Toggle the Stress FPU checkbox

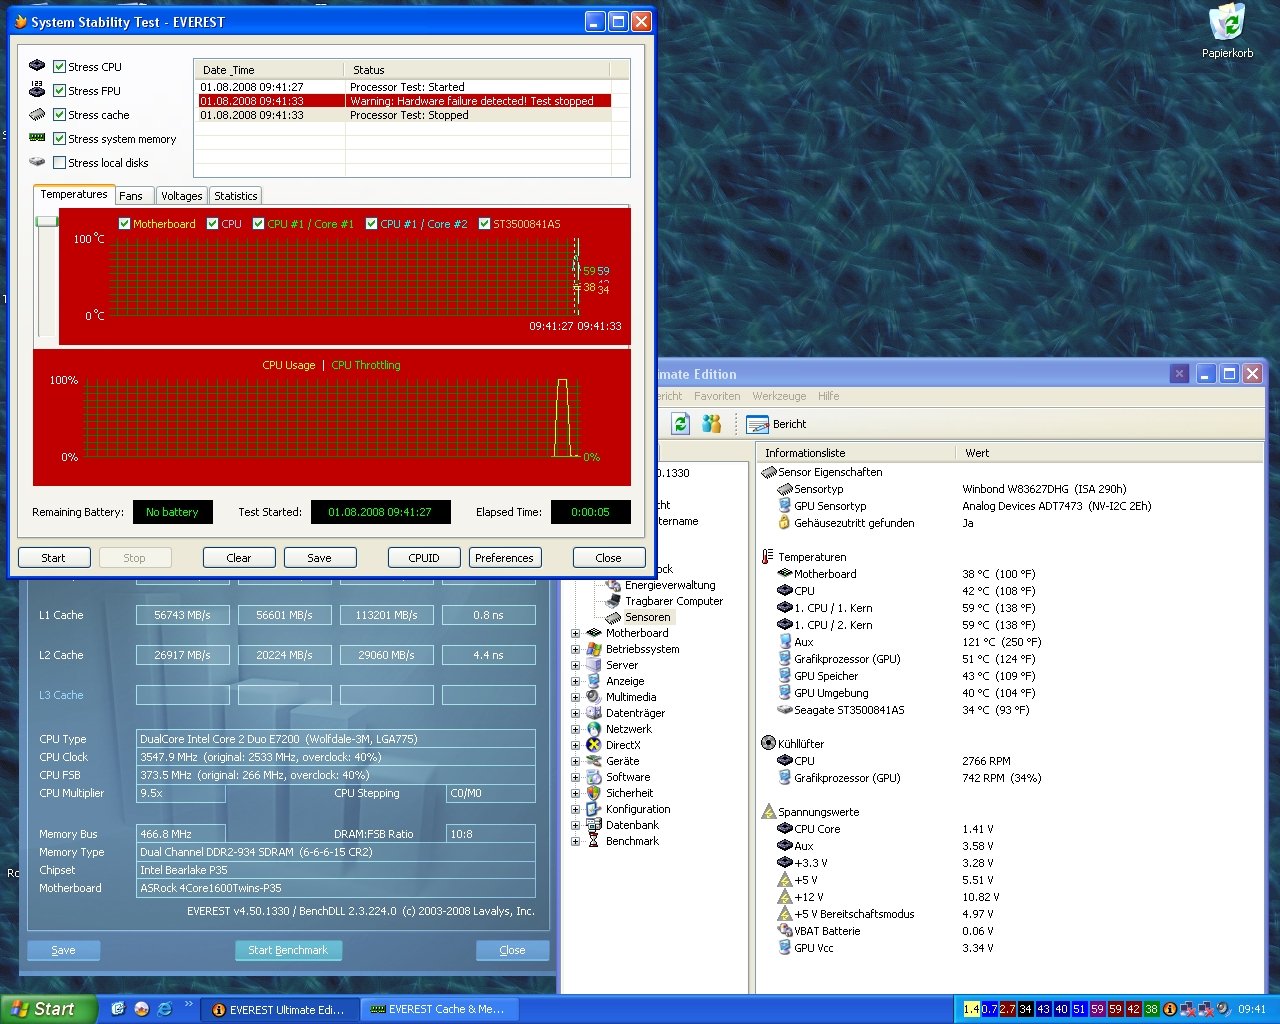tap(59, 90)
